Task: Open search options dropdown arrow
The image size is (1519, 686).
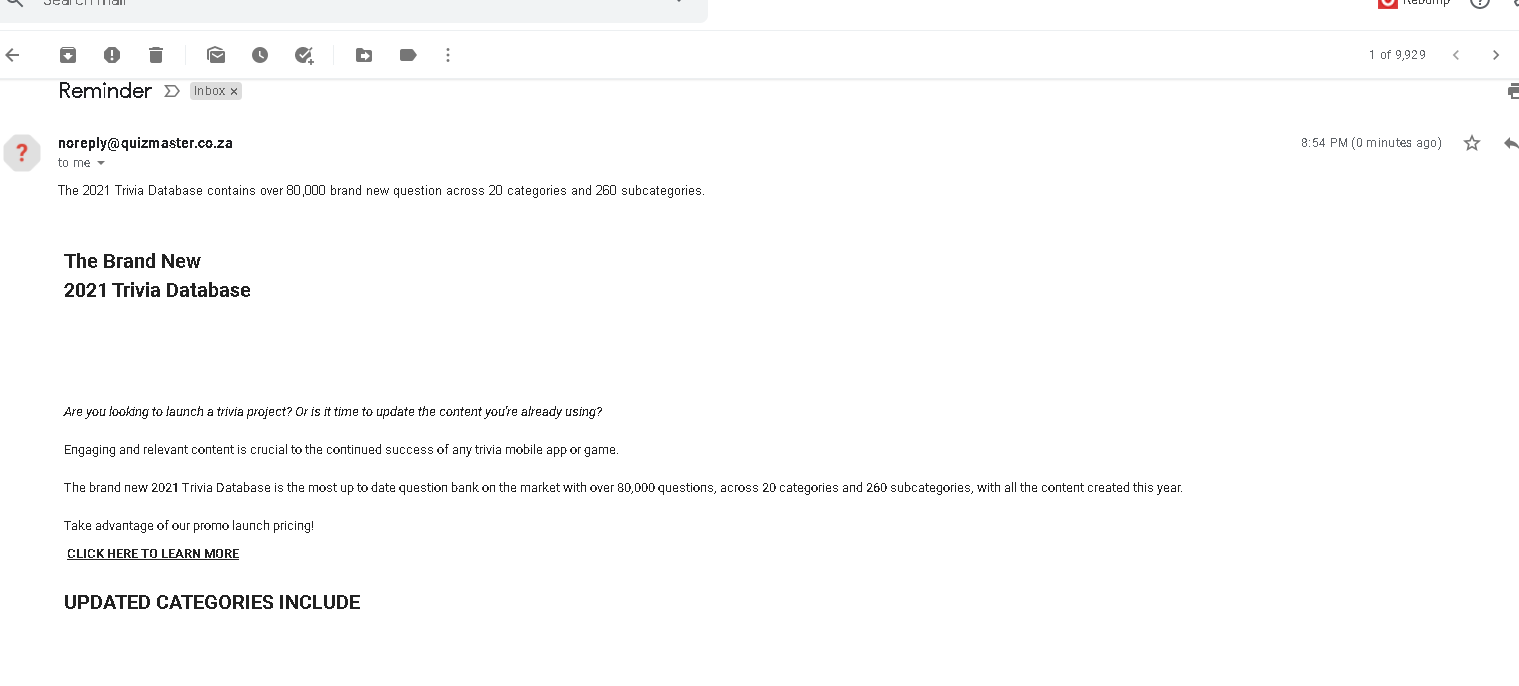Action: point(680,3)
